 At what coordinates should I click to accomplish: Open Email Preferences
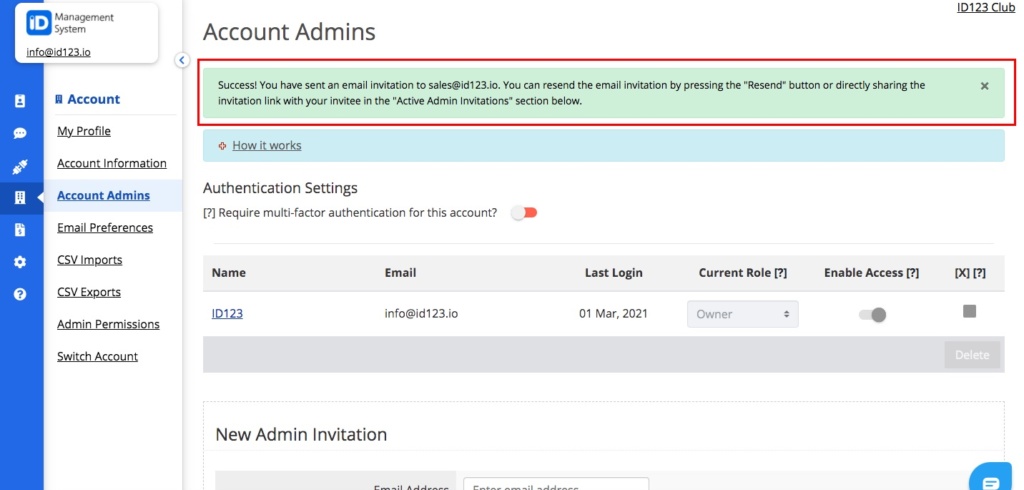(x=104, y=227)
